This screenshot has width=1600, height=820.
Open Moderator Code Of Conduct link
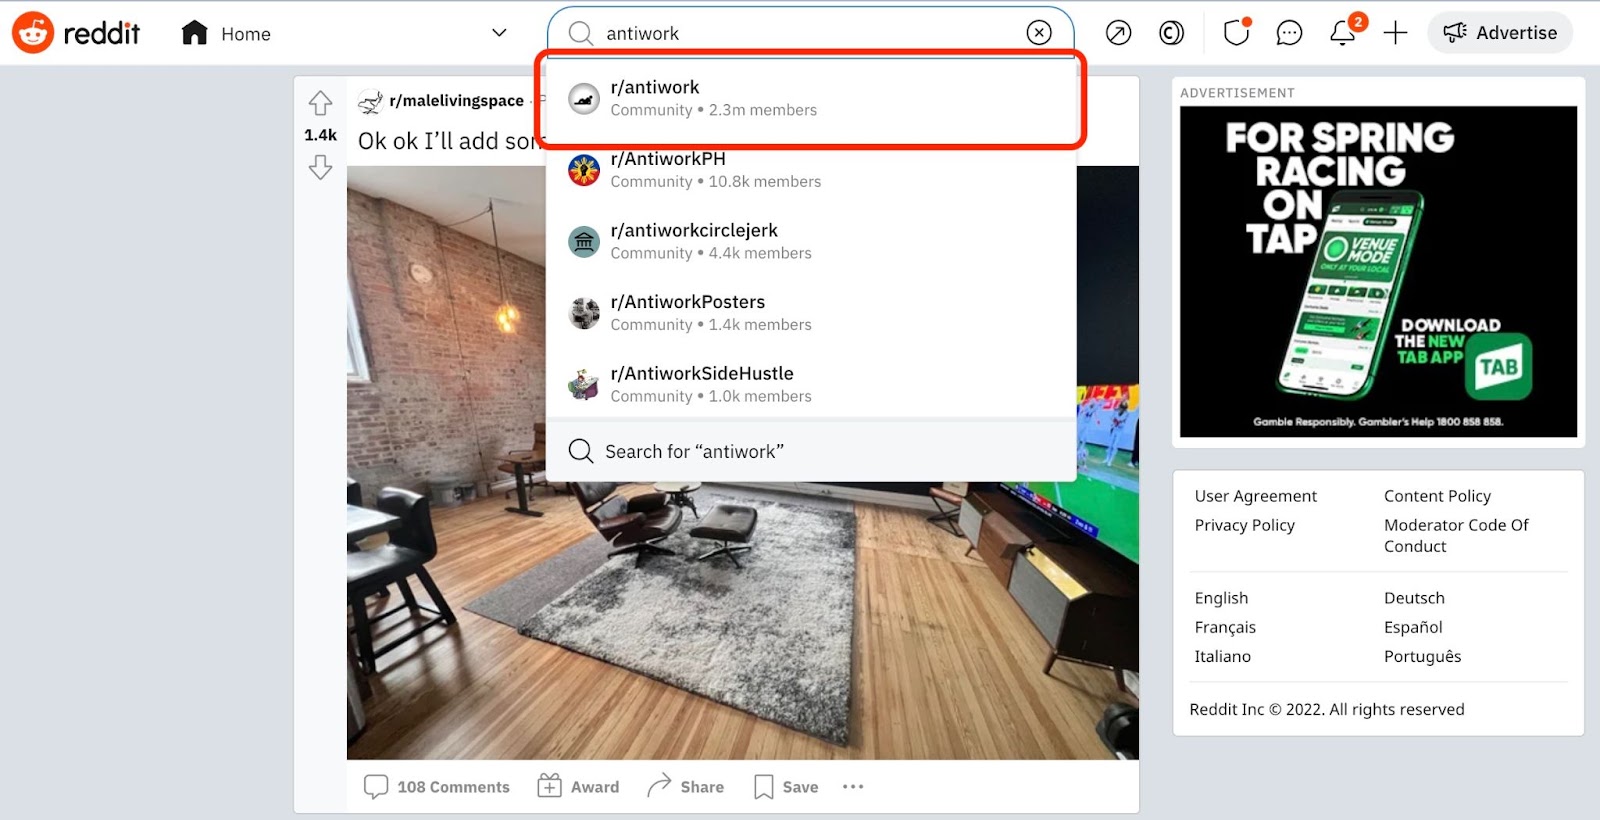coord(1456,535)
